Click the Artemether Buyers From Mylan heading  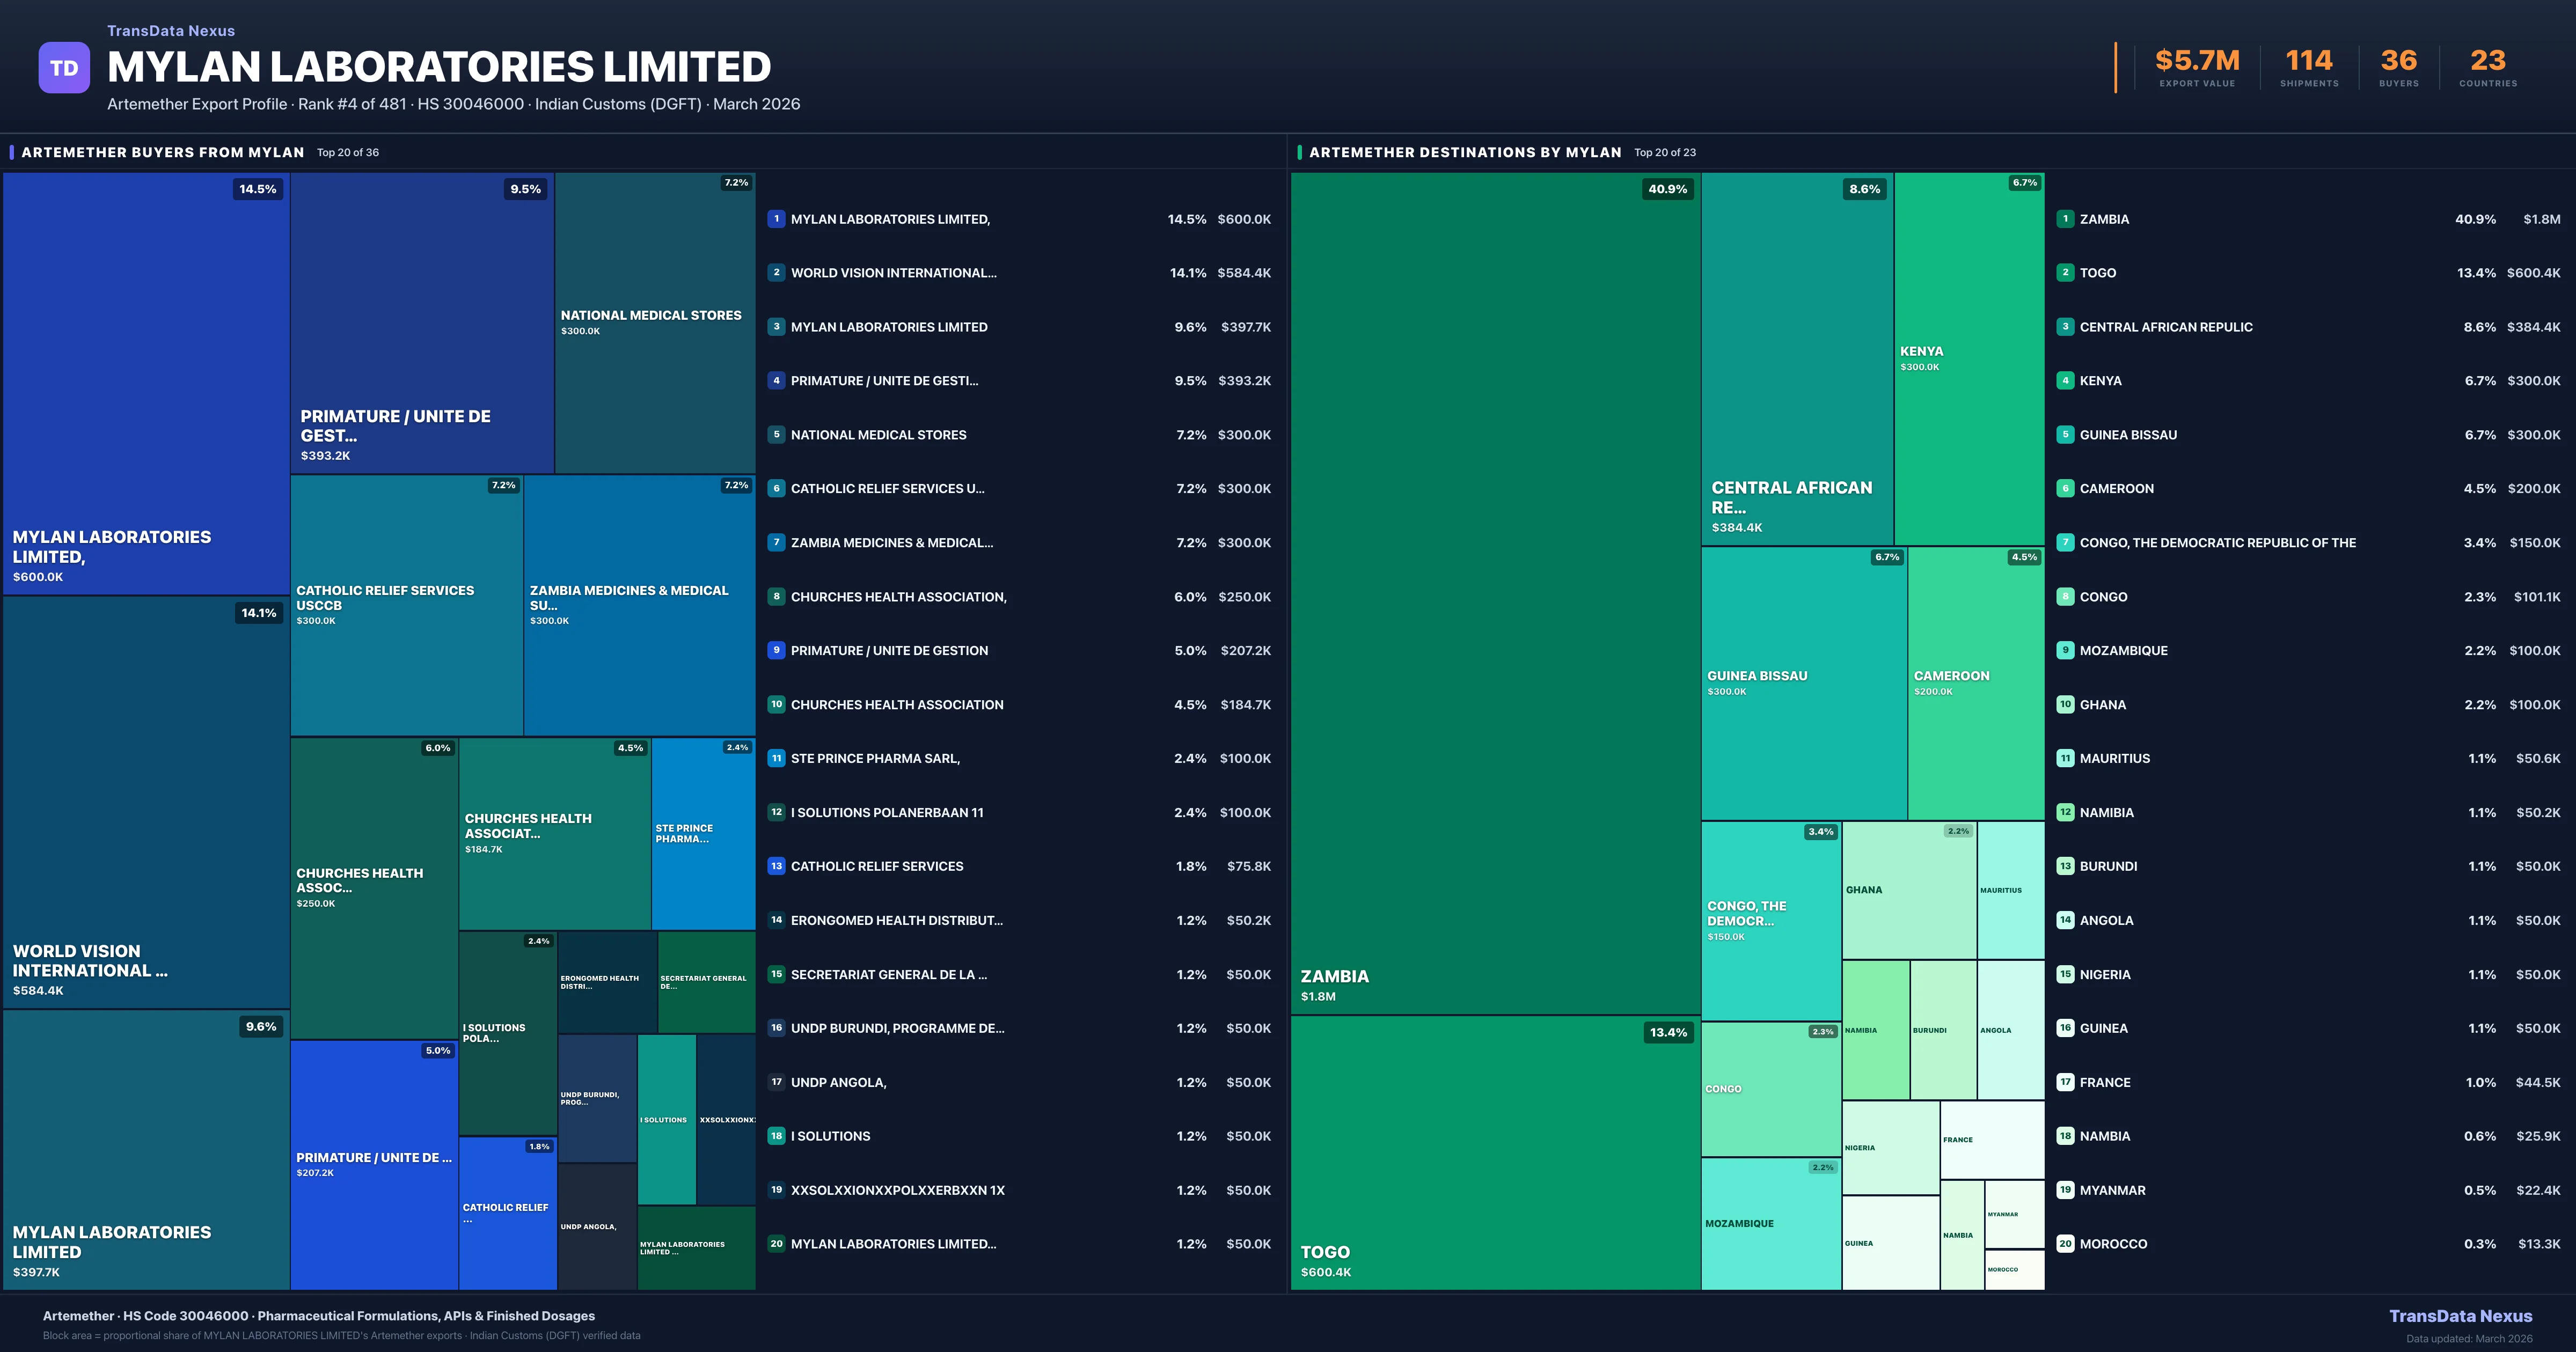click(x=163, y=152)
